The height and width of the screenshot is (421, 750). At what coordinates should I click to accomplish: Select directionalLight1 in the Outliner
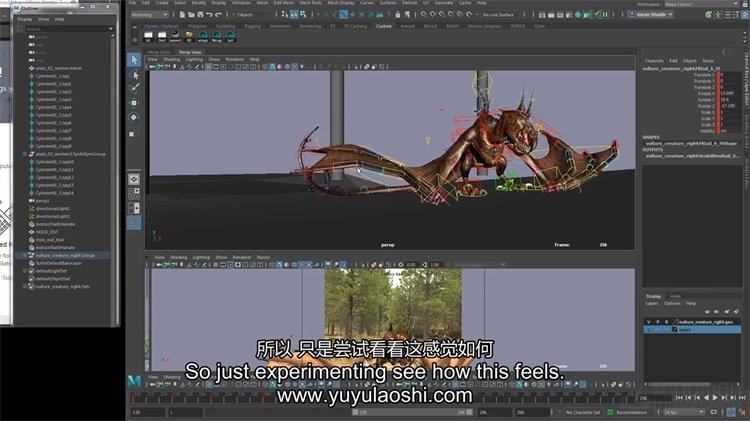click(52, 209)
